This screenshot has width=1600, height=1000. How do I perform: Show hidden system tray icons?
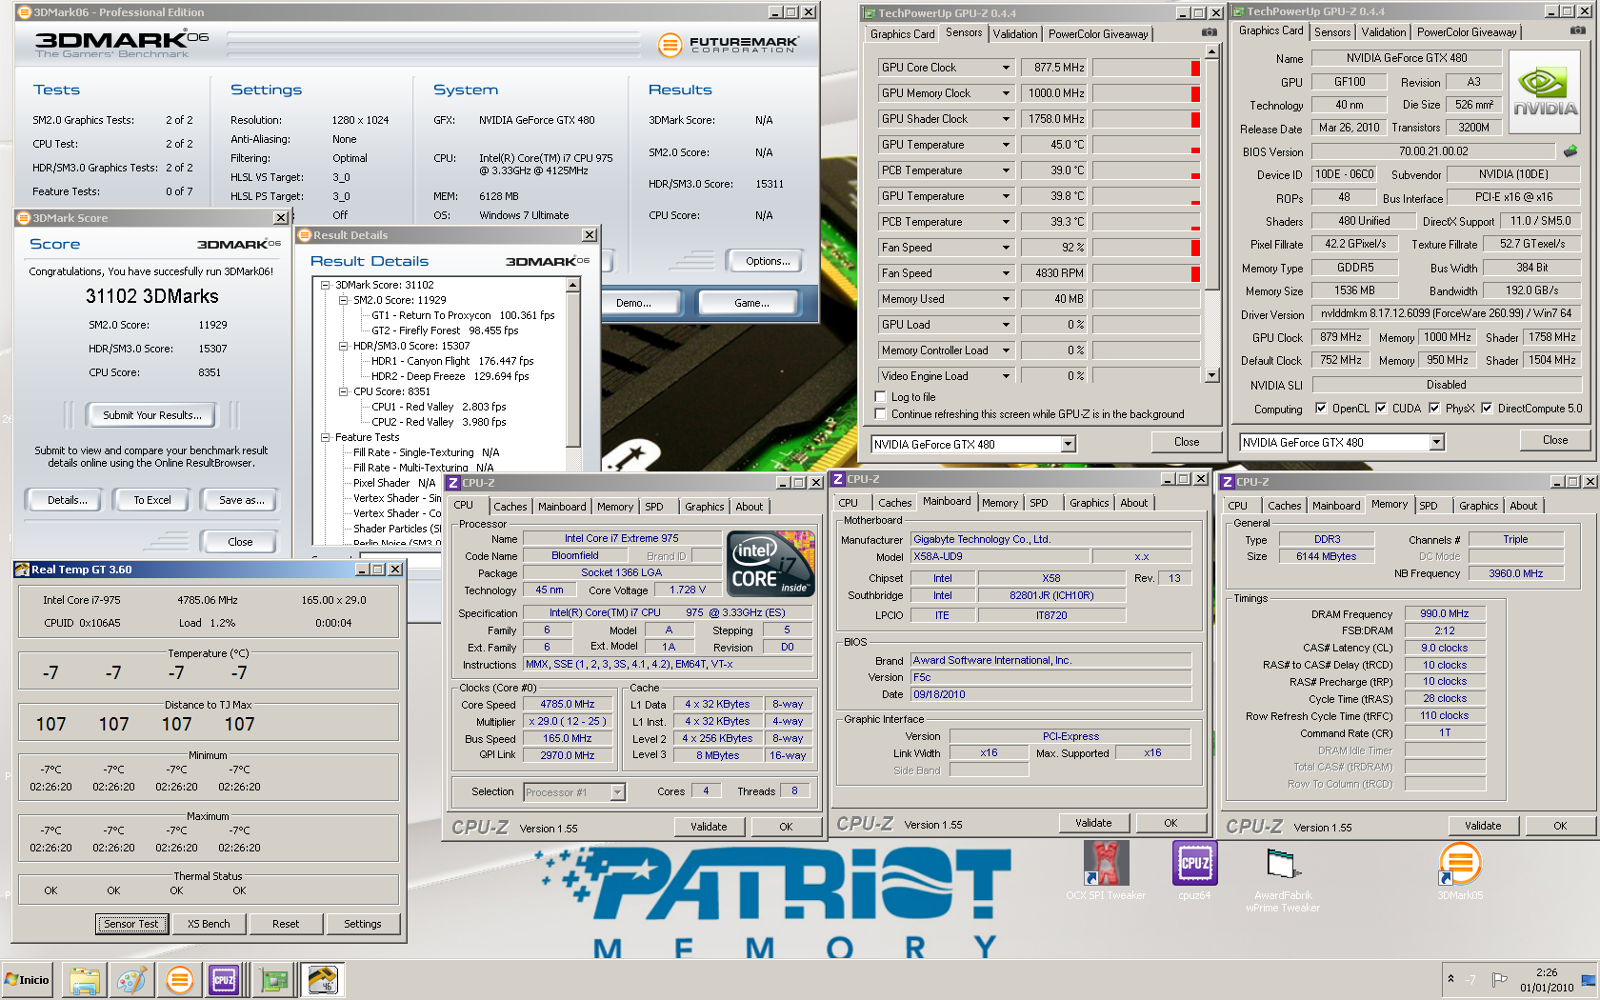pyautogui.click(x=1450, y=979)
